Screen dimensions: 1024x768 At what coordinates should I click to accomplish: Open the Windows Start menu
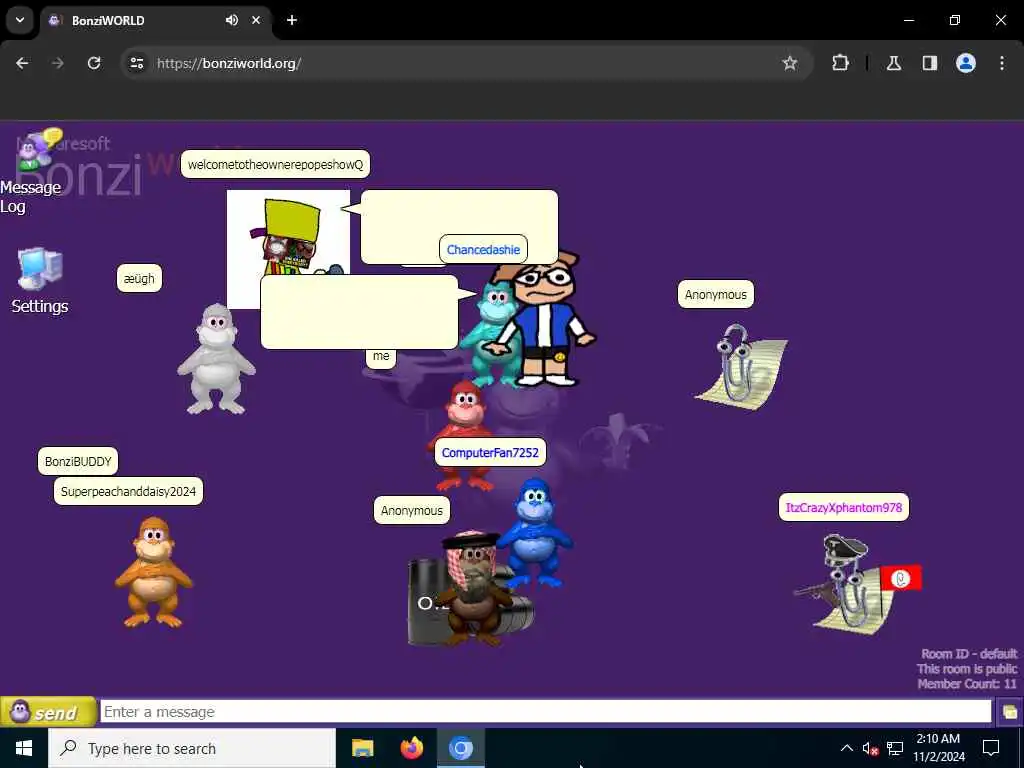[x=24, y=748]
